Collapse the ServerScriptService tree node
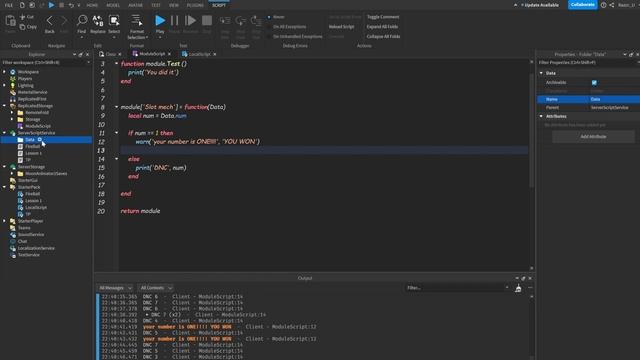 [4, 133]
